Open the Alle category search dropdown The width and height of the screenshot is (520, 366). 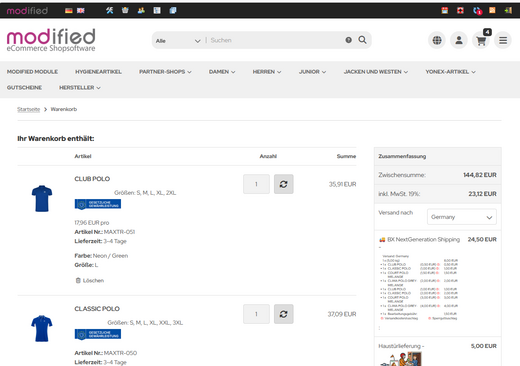click(178, 41)
